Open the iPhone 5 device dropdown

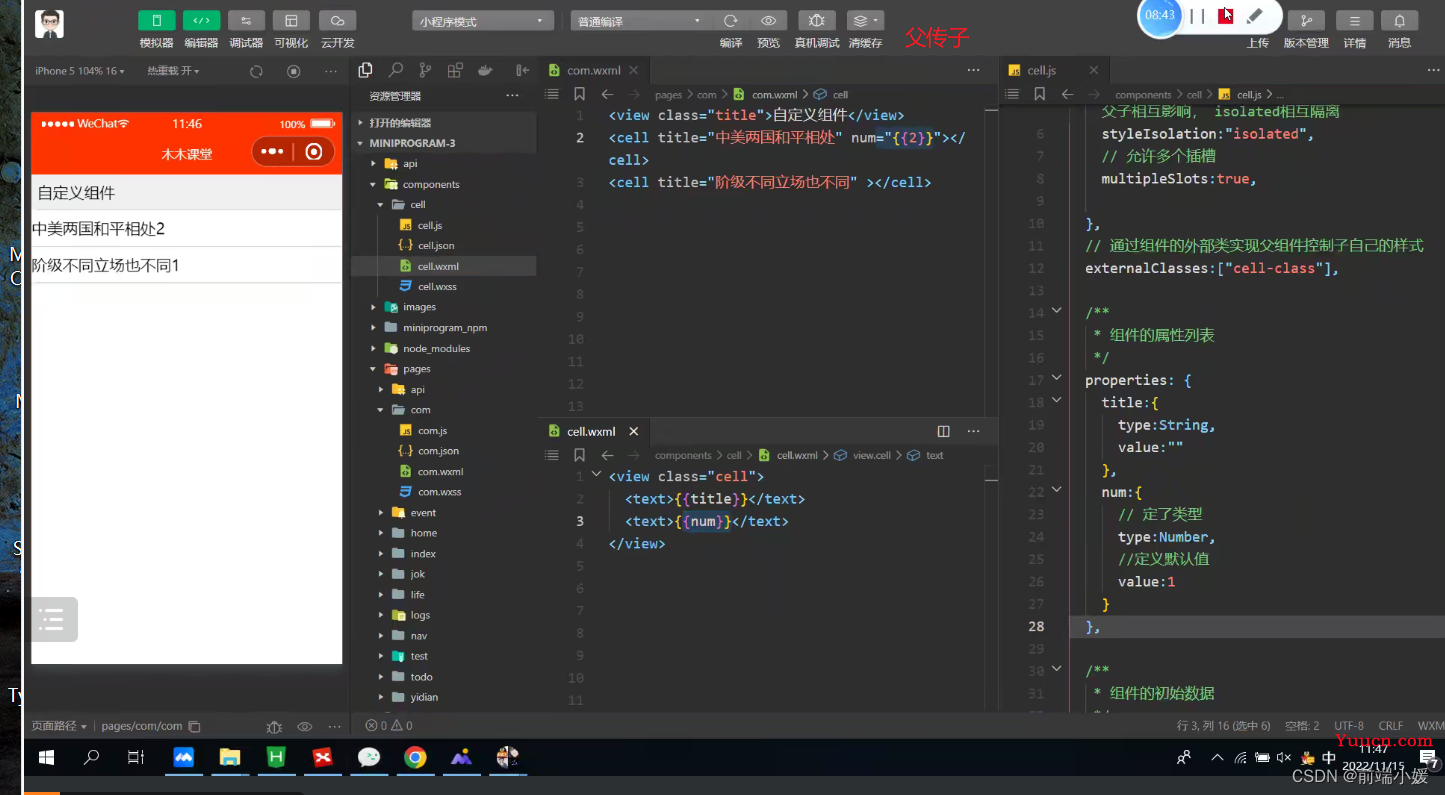[80, 71]
